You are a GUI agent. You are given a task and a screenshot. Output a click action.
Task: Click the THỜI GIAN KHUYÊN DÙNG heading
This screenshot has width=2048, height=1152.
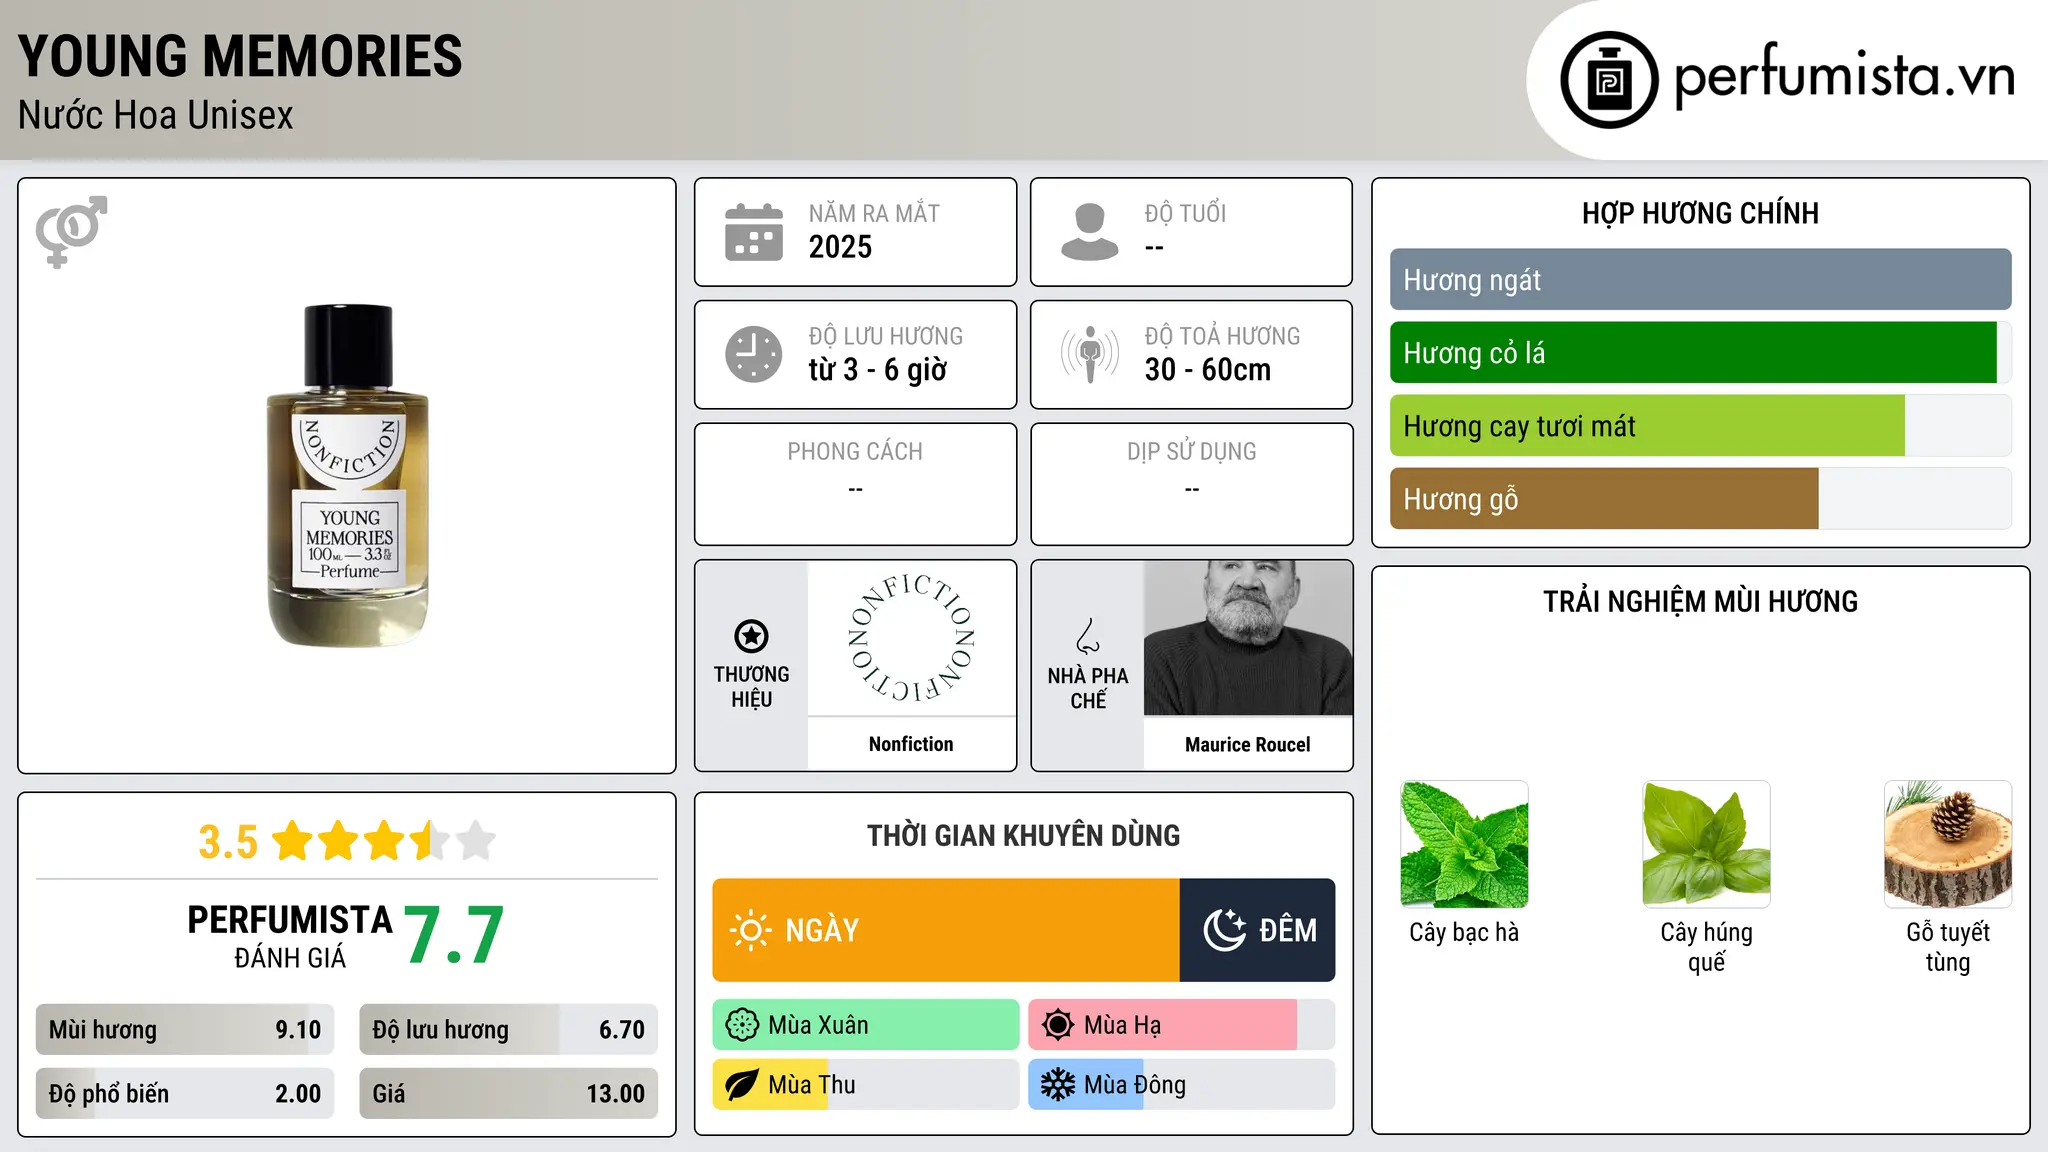[1024, 836]
